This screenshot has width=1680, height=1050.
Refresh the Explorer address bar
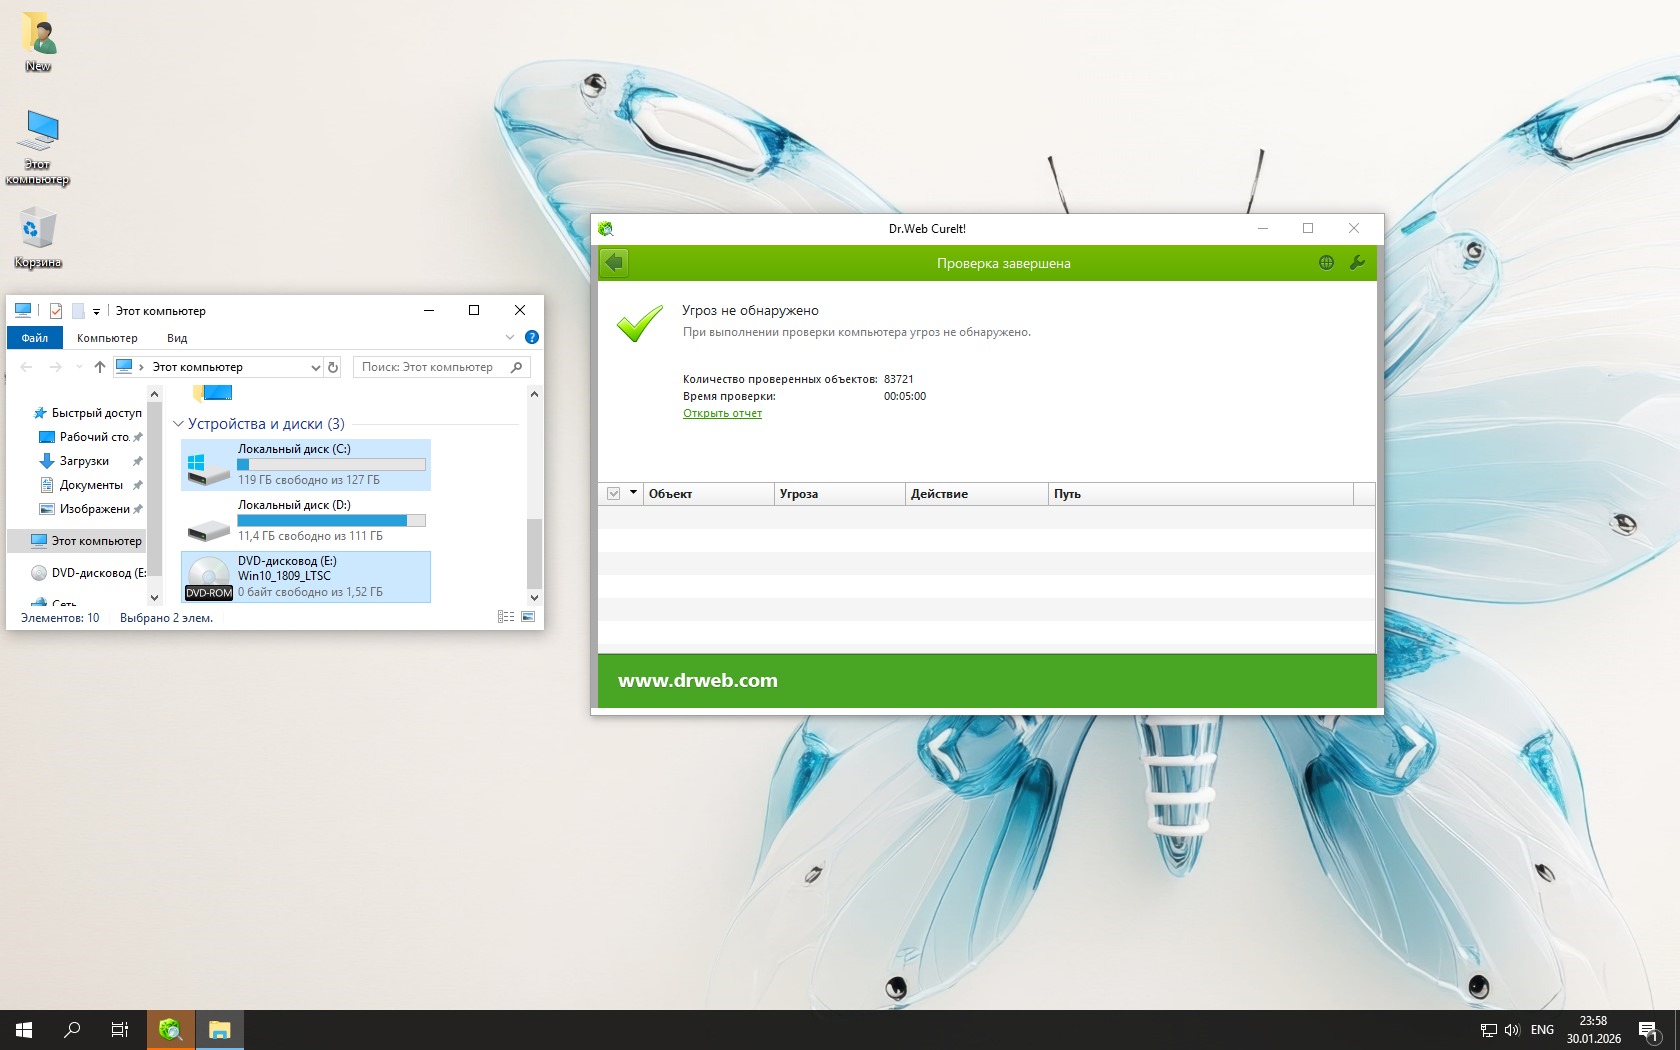pyautogui.click(x=333, y=367)
